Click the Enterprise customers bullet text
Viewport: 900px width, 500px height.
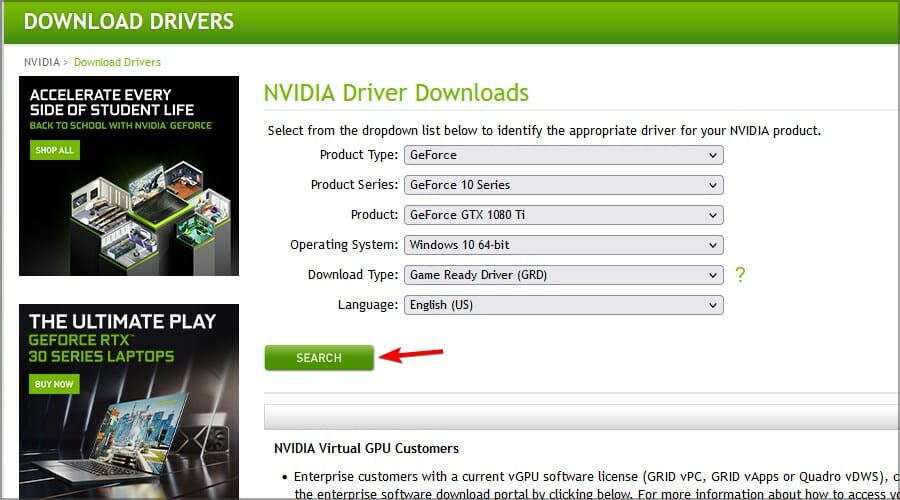tap(596, 485)
